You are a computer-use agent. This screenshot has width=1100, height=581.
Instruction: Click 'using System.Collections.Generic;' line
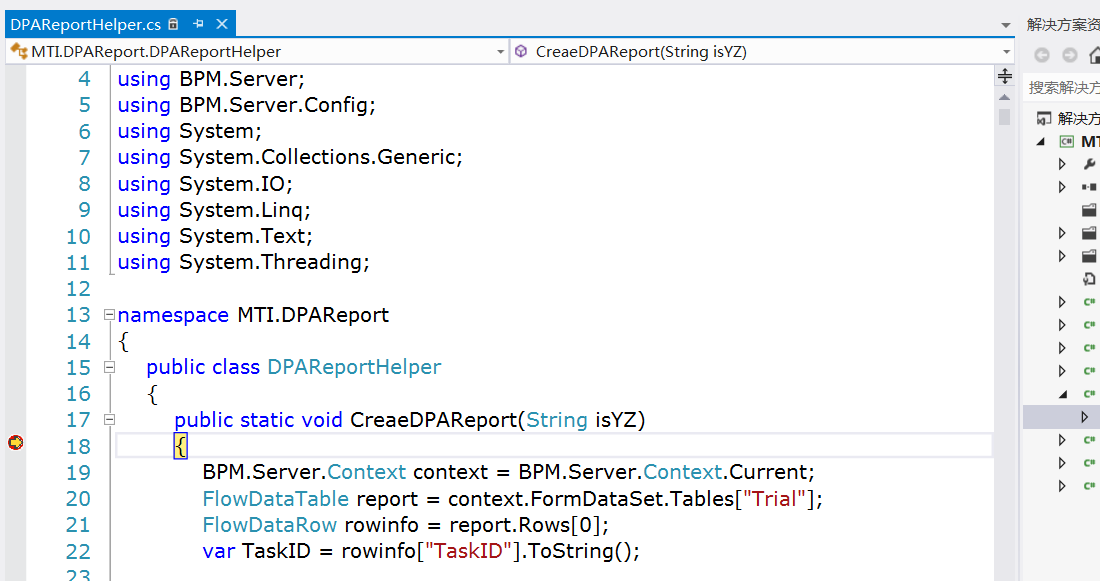[290, 157]
